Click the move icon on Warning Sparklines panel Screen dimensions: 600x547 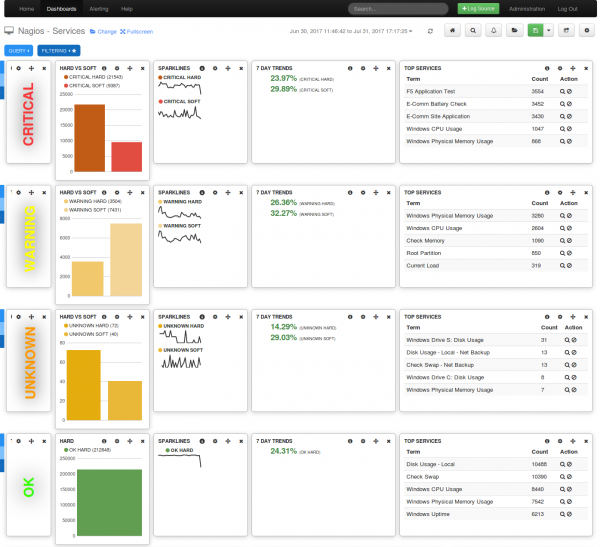[x=226, y=190]
